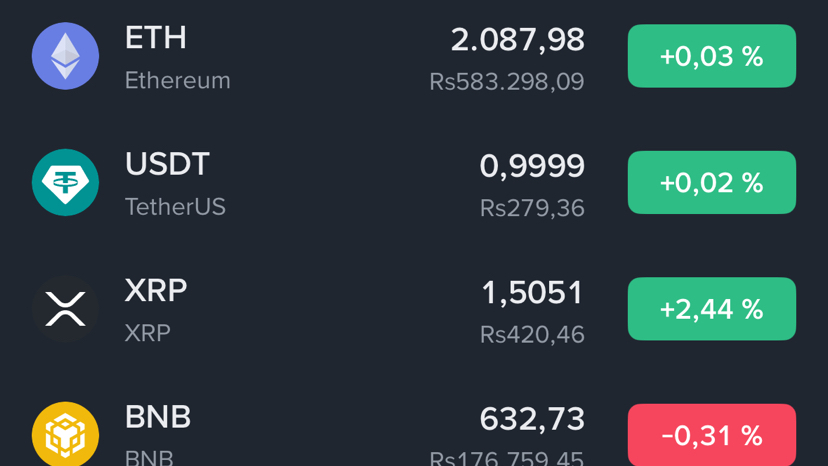Tap the Tether USDT logo icon
Viewport: 828px width, 466px height.
(66, 183)
